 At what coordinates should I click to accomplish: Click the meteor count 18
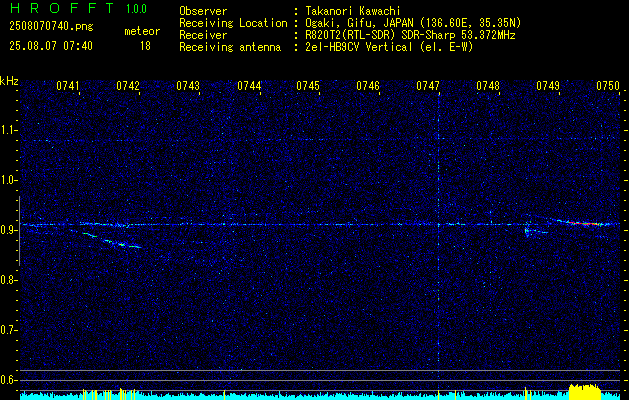(145, 46)
